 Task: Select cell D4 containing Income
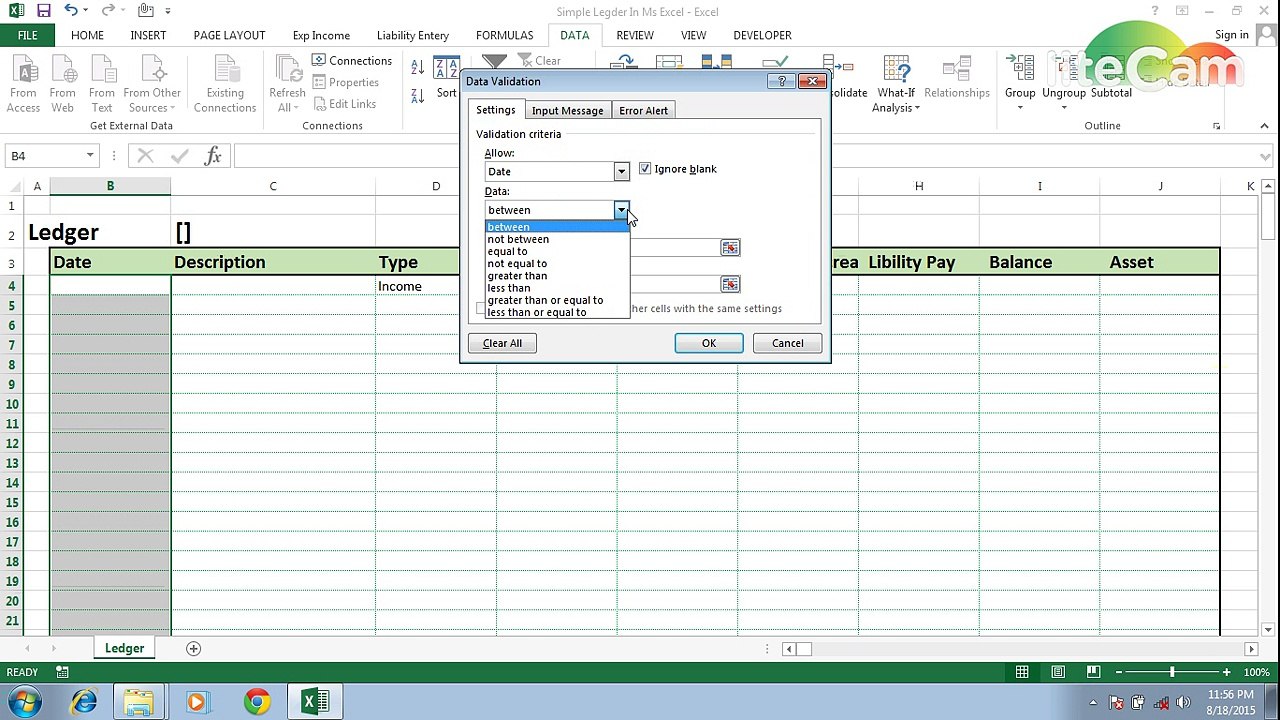click(x=436, y=286)
